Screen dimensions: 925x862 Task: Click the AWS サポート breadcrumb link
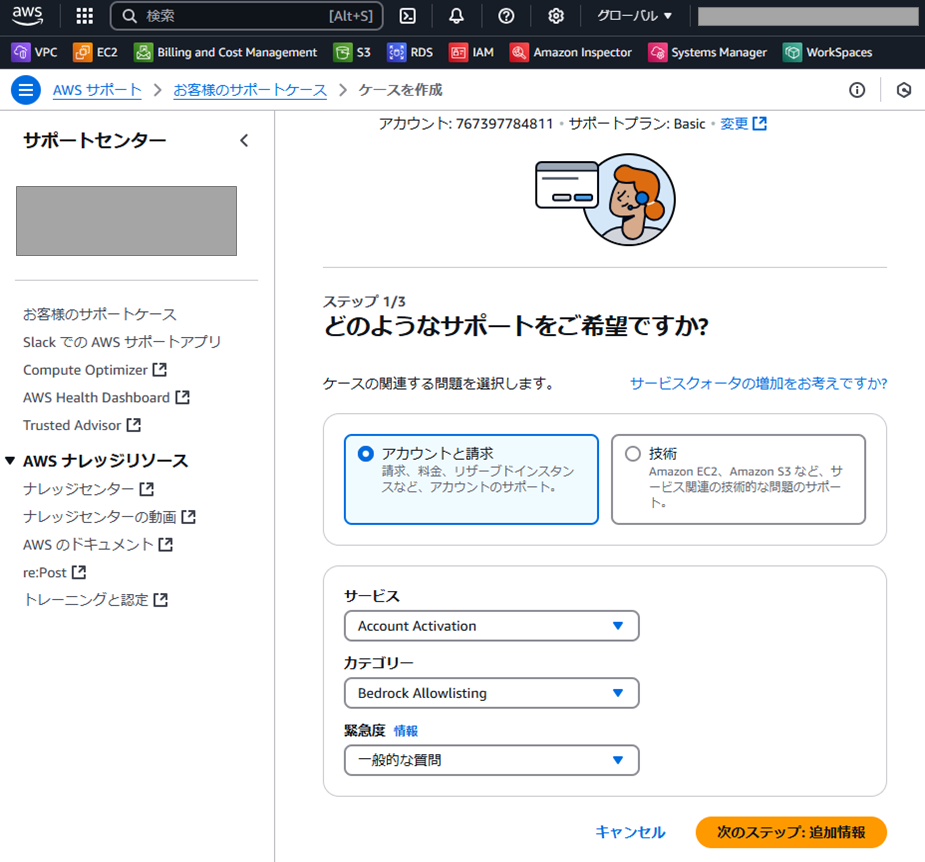coord(97,90)
